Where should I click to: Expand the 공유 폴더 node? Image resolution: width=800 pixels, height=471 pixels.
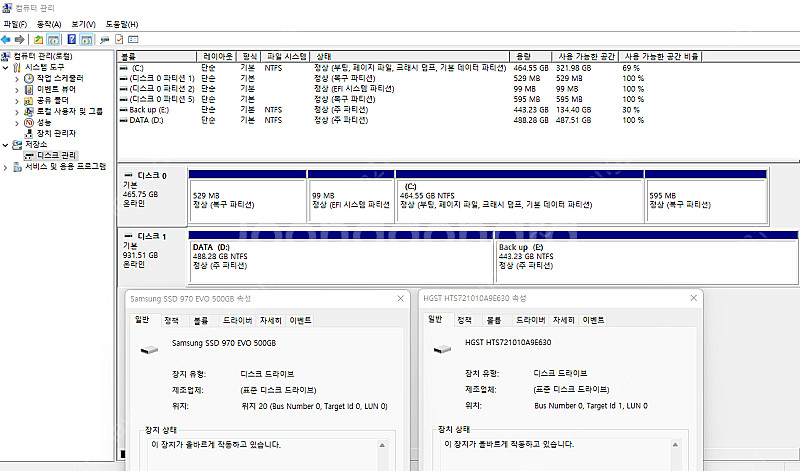coord(17,101)
